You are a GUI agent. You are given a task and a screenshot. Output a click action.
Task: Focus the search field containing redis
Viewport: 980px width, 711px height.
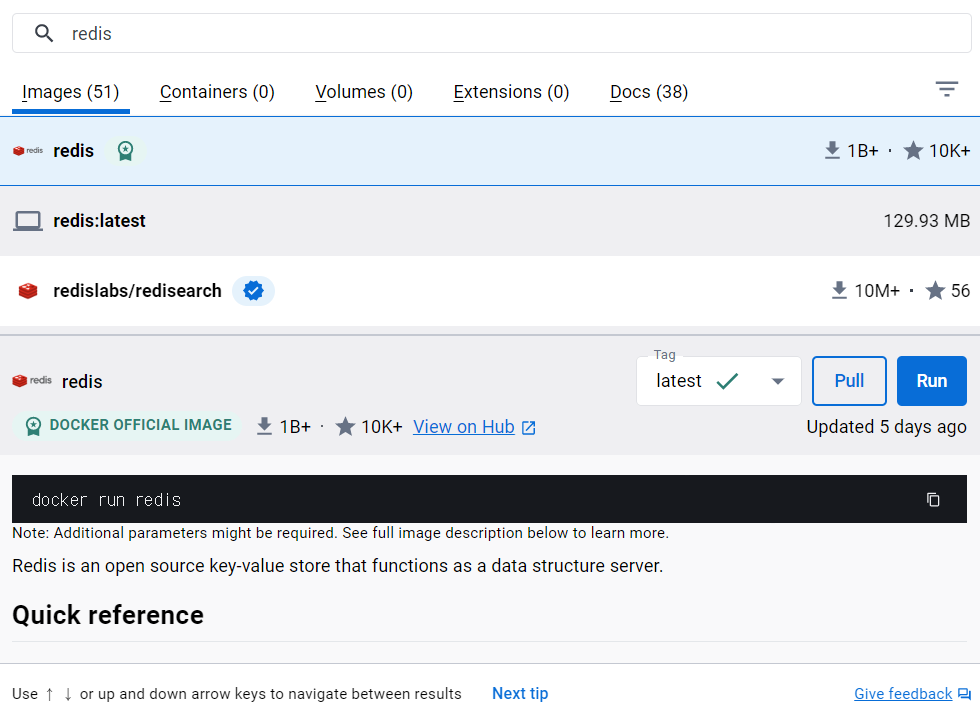[x=491, y=33]
